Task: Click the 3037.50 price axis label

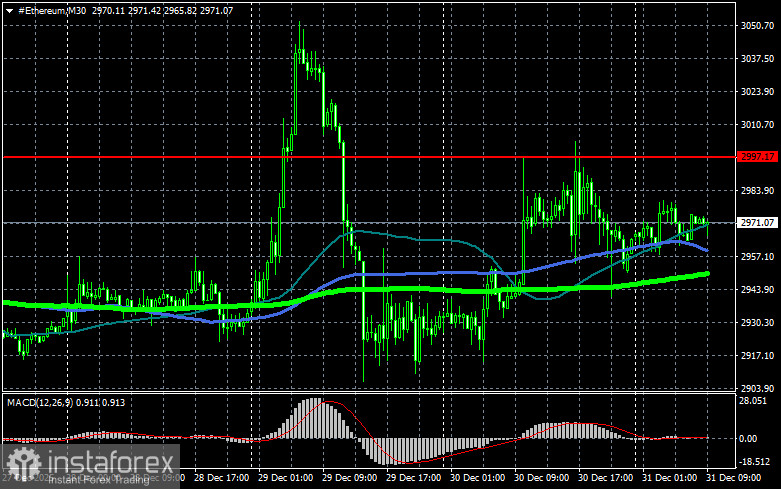Action: click(x=758, y=58)
